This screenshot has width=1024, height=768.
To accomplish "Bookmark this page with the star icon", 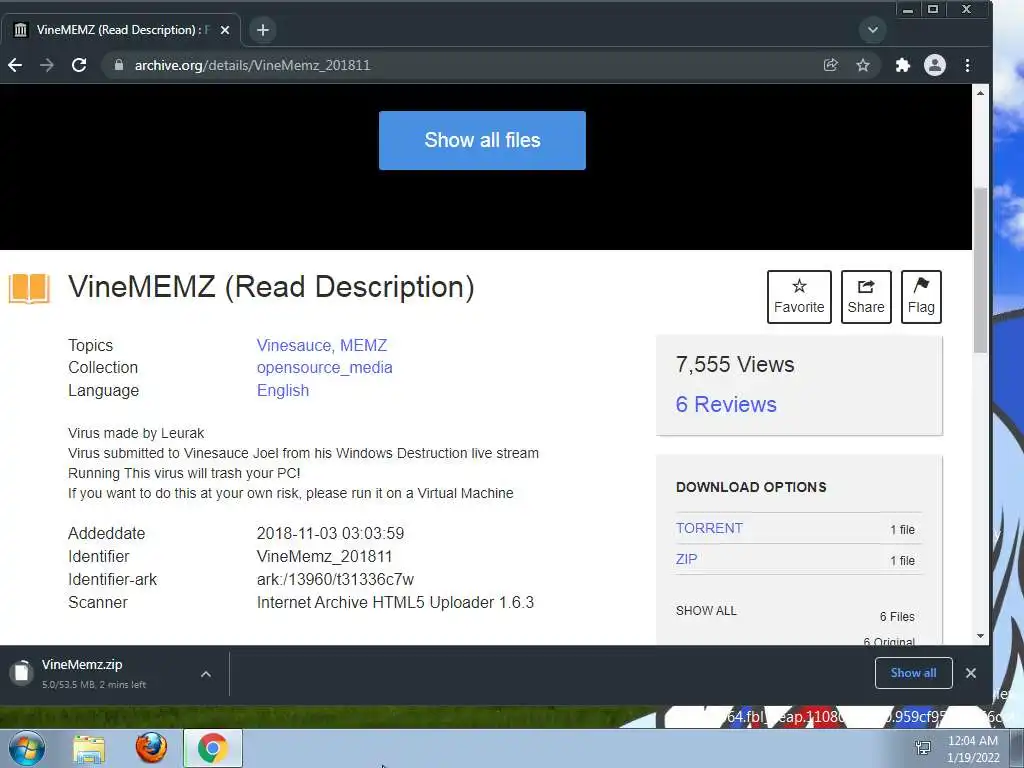I will tap(863, 65).
